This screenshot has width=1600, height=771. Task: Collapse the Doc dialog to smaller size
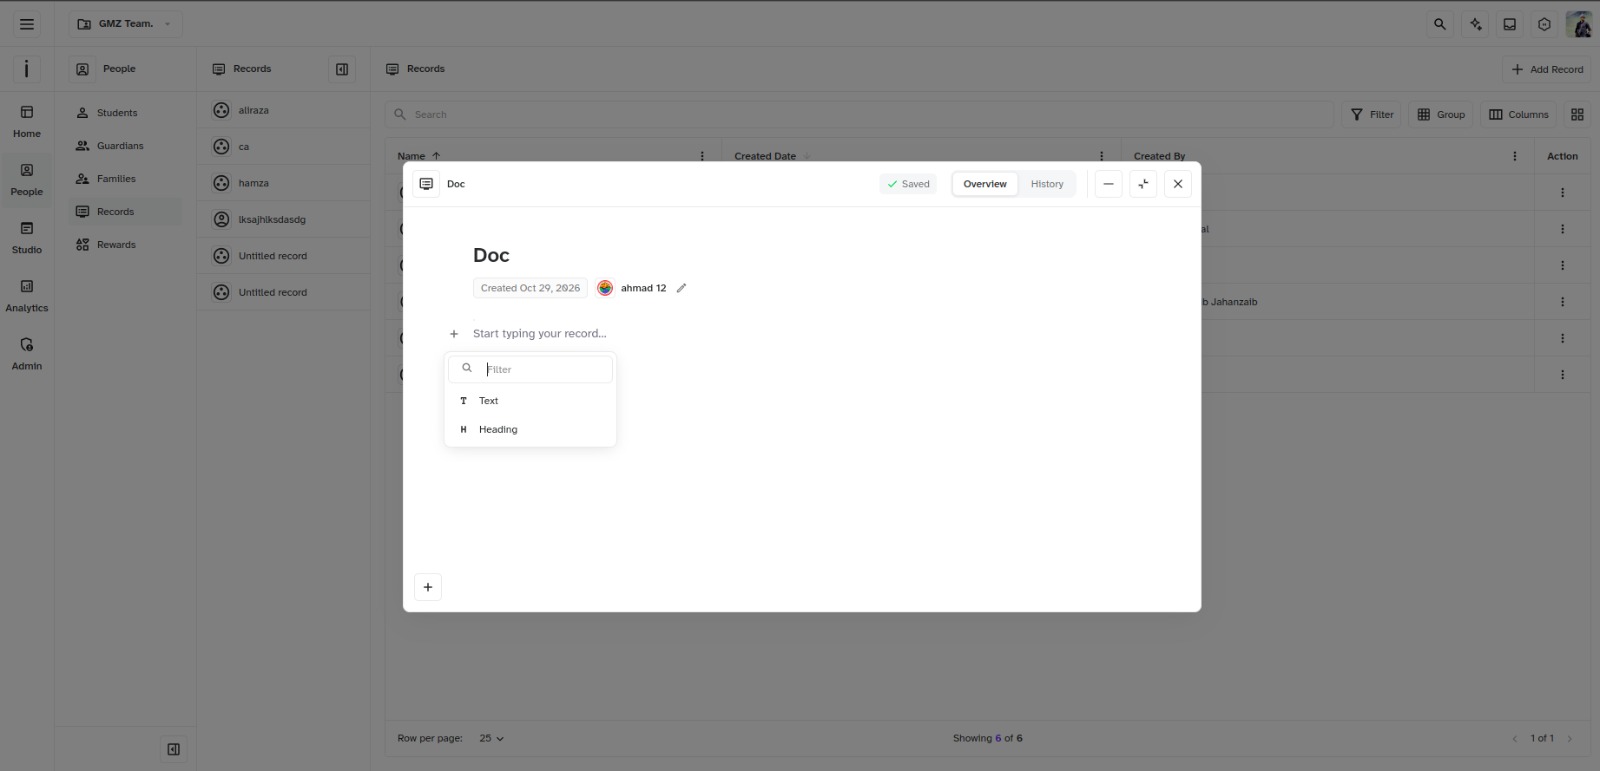[1143, 184]
